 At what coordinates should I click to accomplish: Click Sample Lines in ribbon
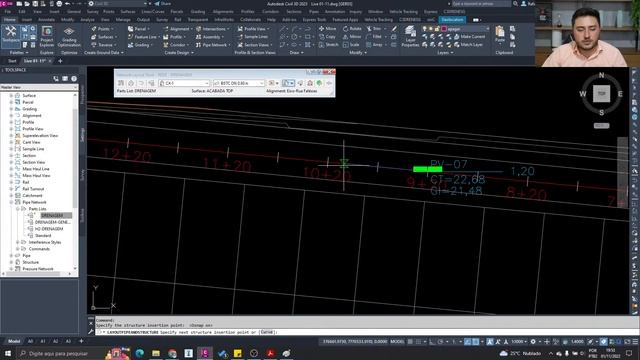coord(253,37)
